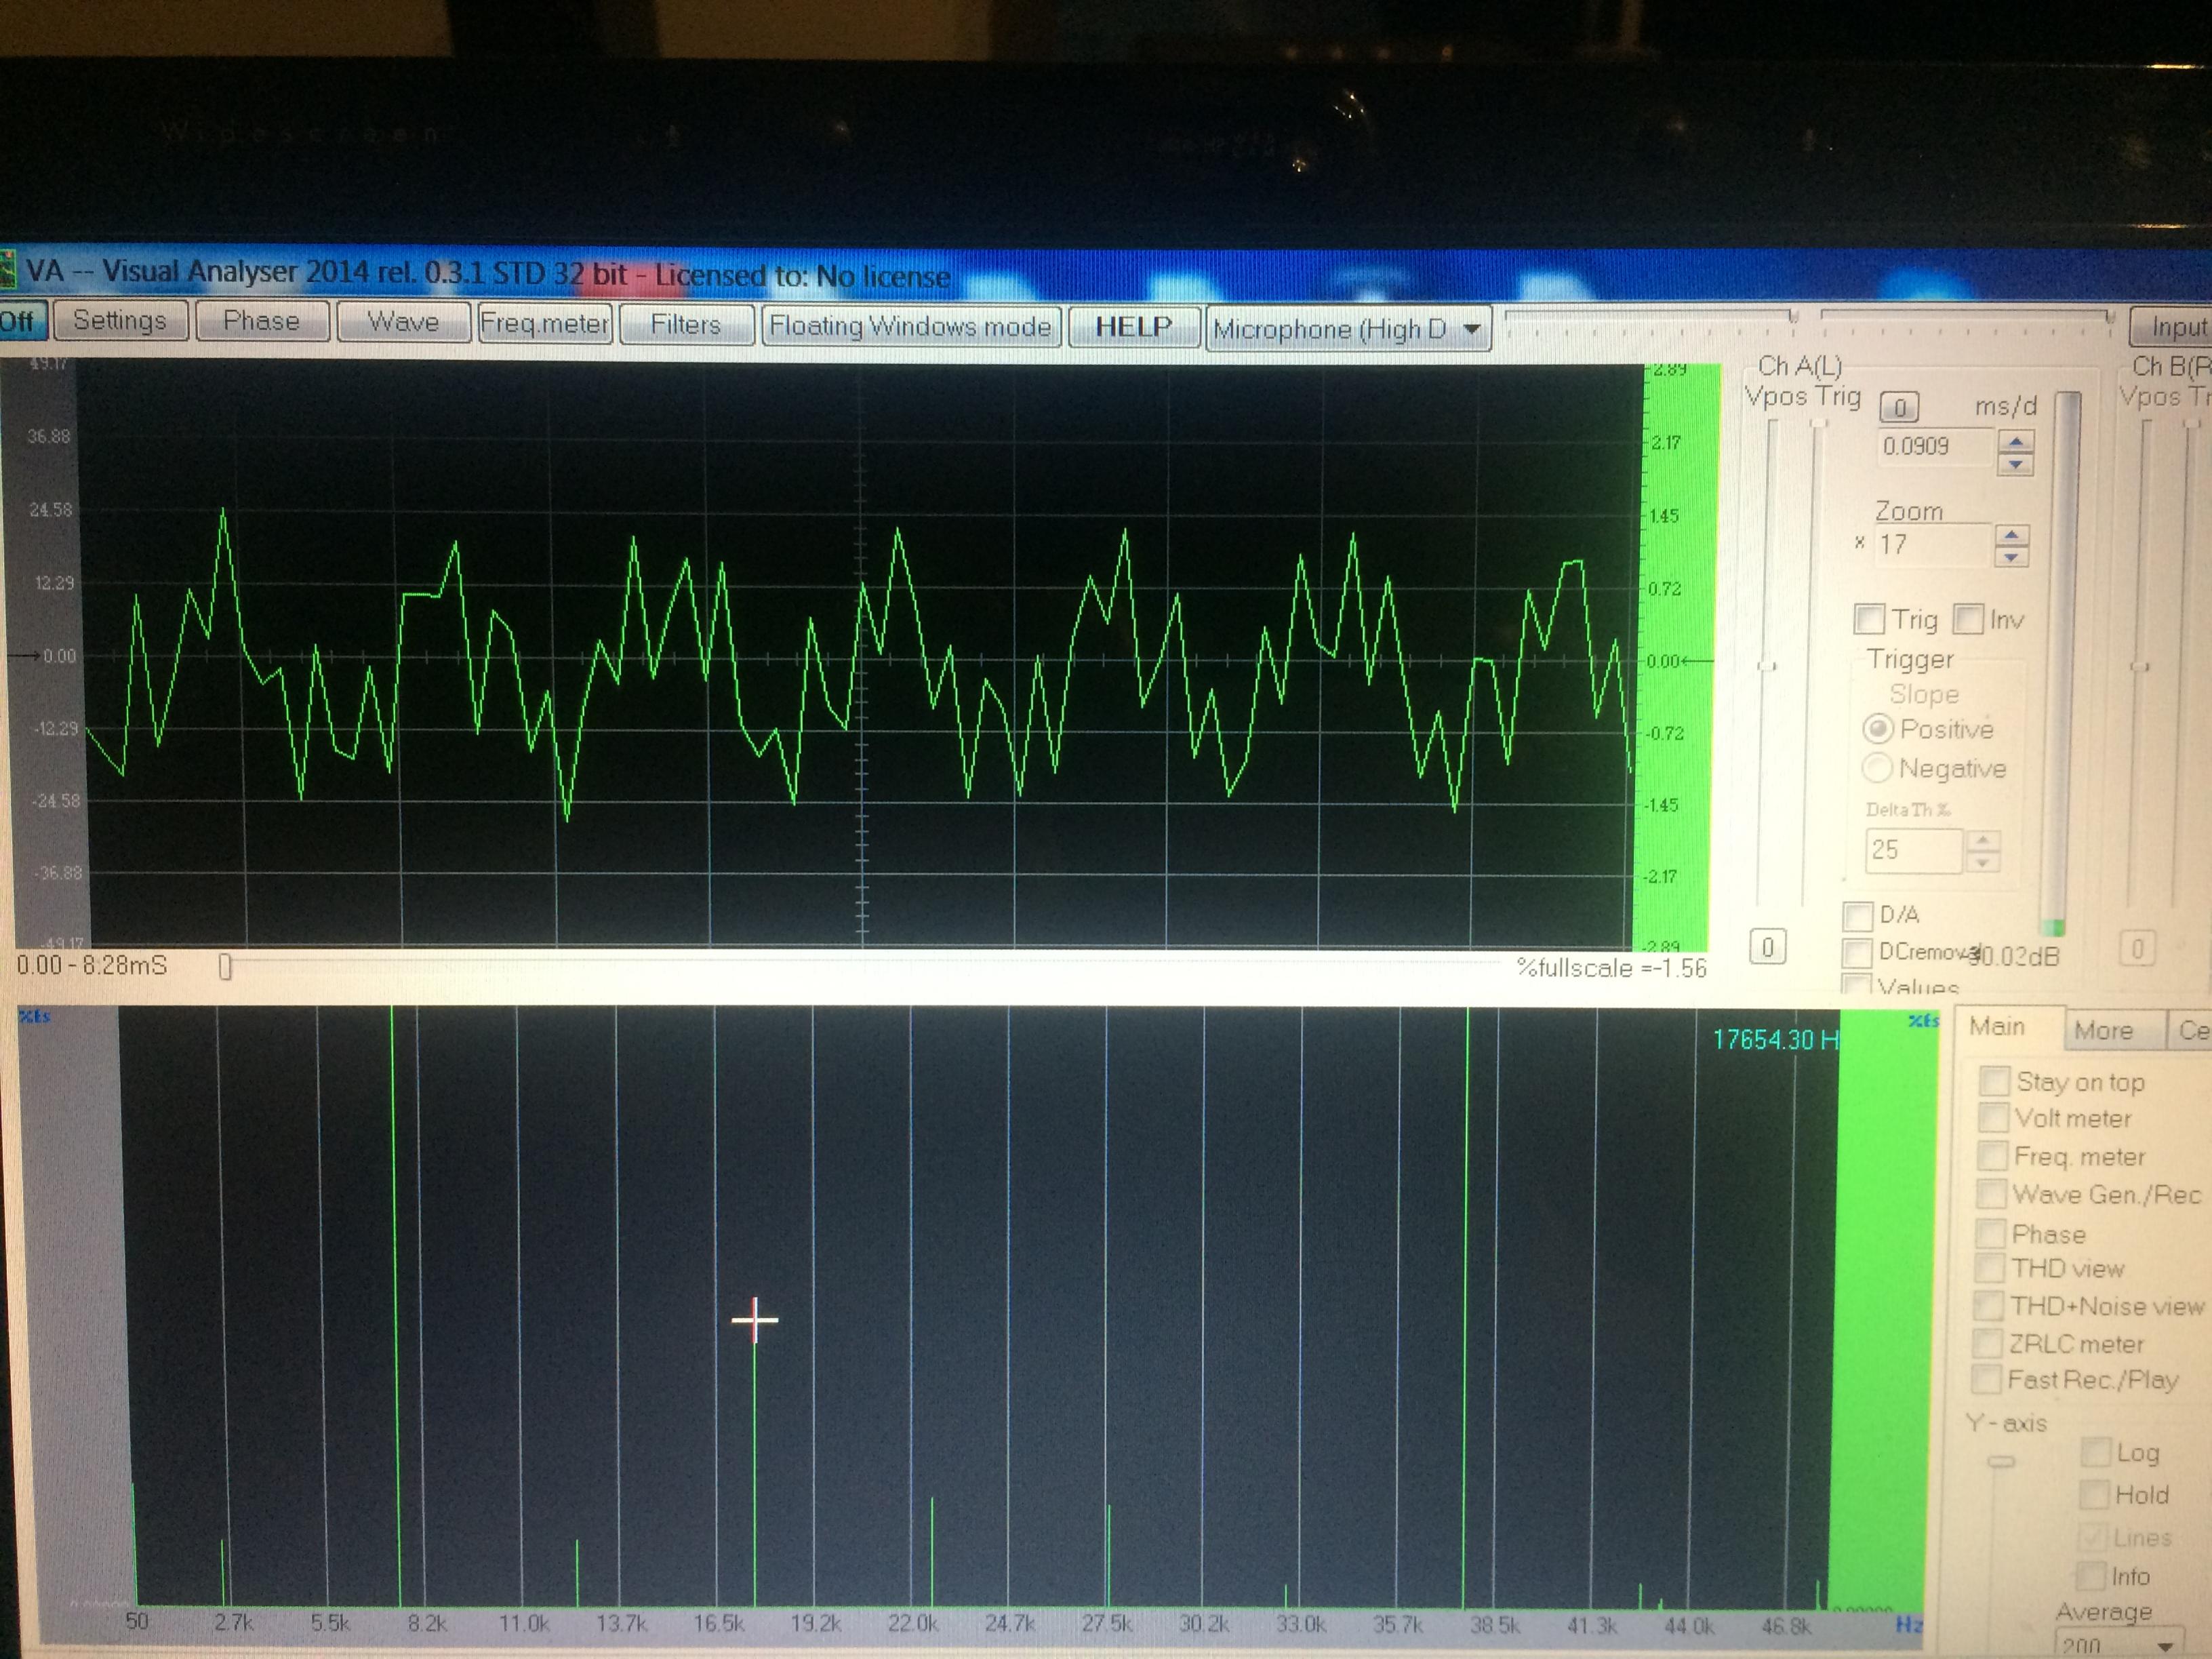The height and width of the screenshot is (1659, 2212).
Task: Open the Microphone input device dropdown
Action: pyautogui.click(x=1471, y=329)
